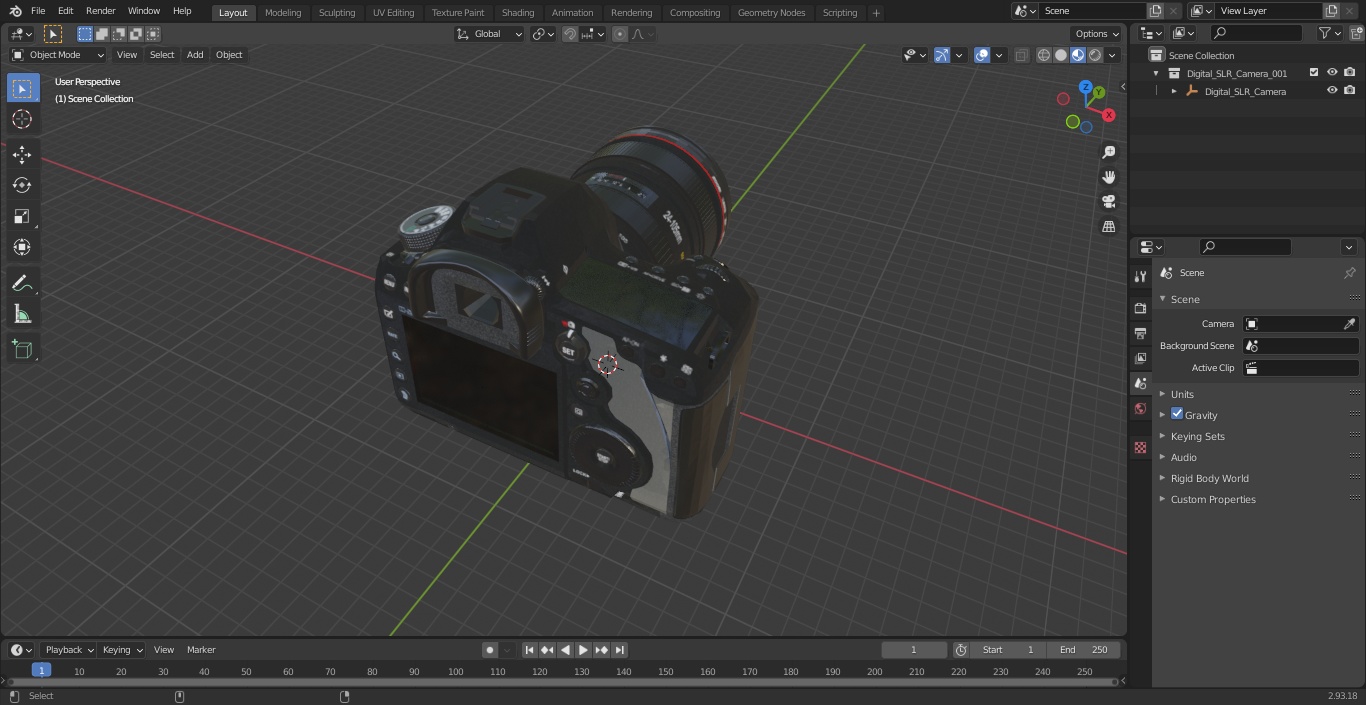Viewport: 1366px width, 705px height.
Task: Hide Digital_SLR_Camera_001 collection with eye icon
Action: (x=1332, y=73)
